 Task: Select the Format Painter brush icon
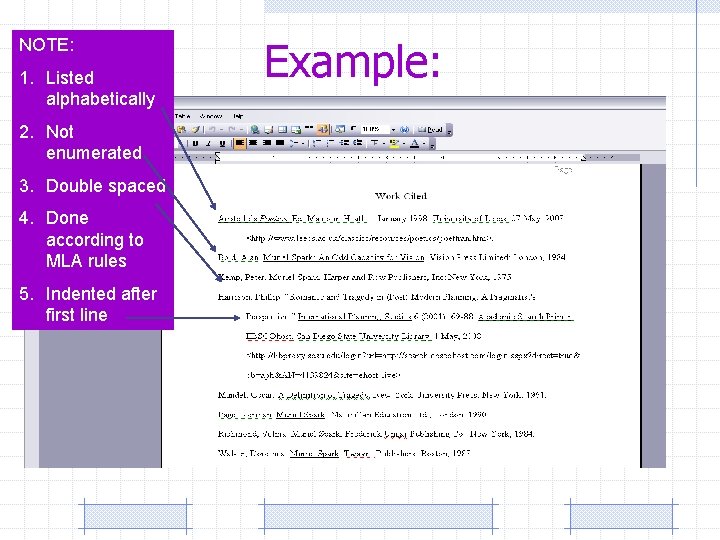coord(196,129)
